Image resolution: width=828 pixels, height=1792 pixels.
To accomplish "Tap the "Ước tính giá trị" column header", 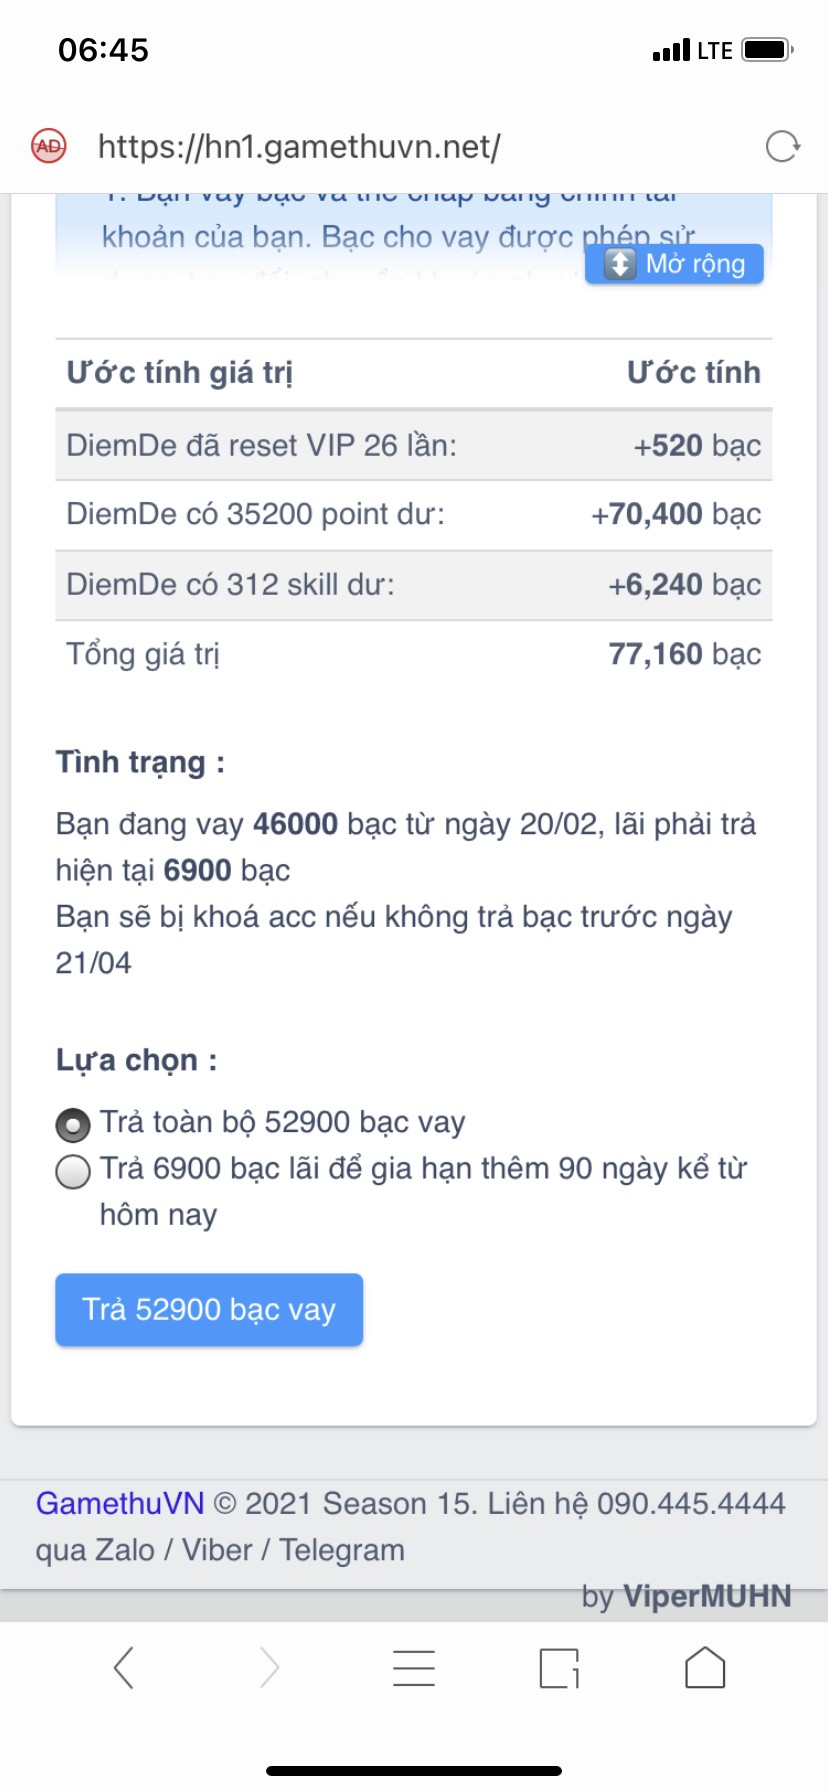I will [x=180, y=373].
